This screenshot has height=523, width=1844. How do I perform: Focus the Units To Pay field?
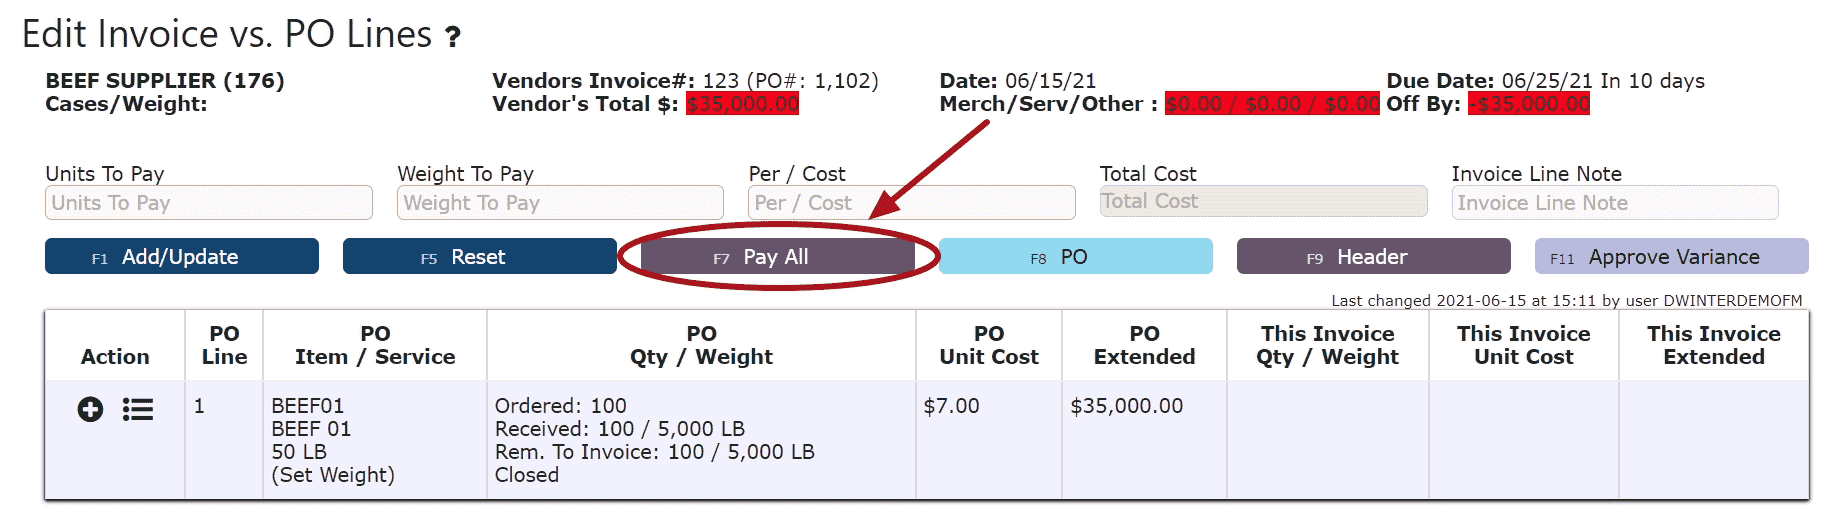coord(208,203)
